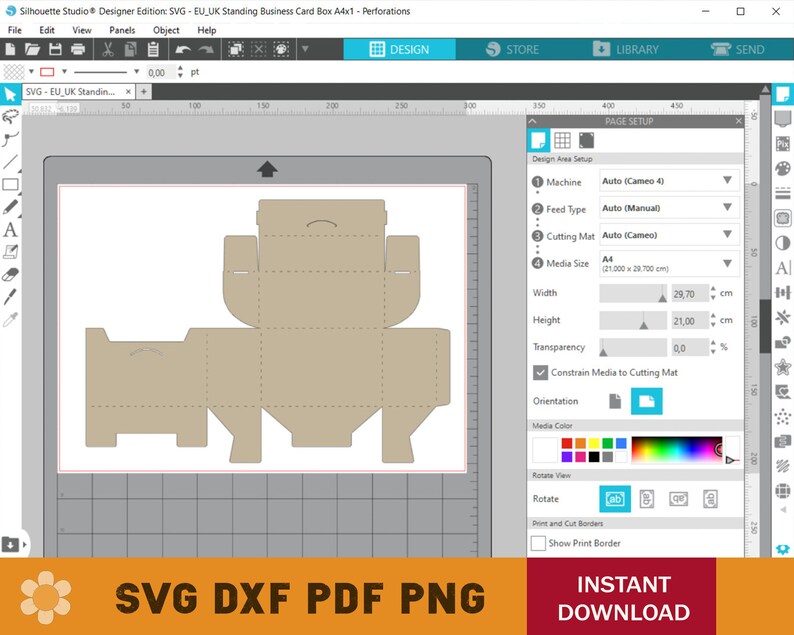Select the Freehand pencil tool
Screen dimensions: 794x635
pos(10,207)
